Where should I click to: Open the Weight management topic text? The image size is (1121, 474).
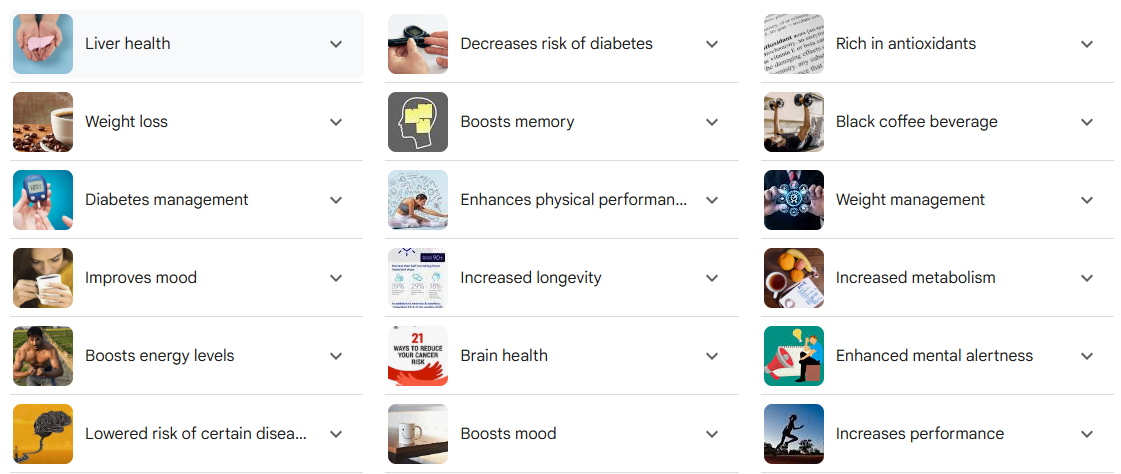pyautogui.click(x=910, y=200)
